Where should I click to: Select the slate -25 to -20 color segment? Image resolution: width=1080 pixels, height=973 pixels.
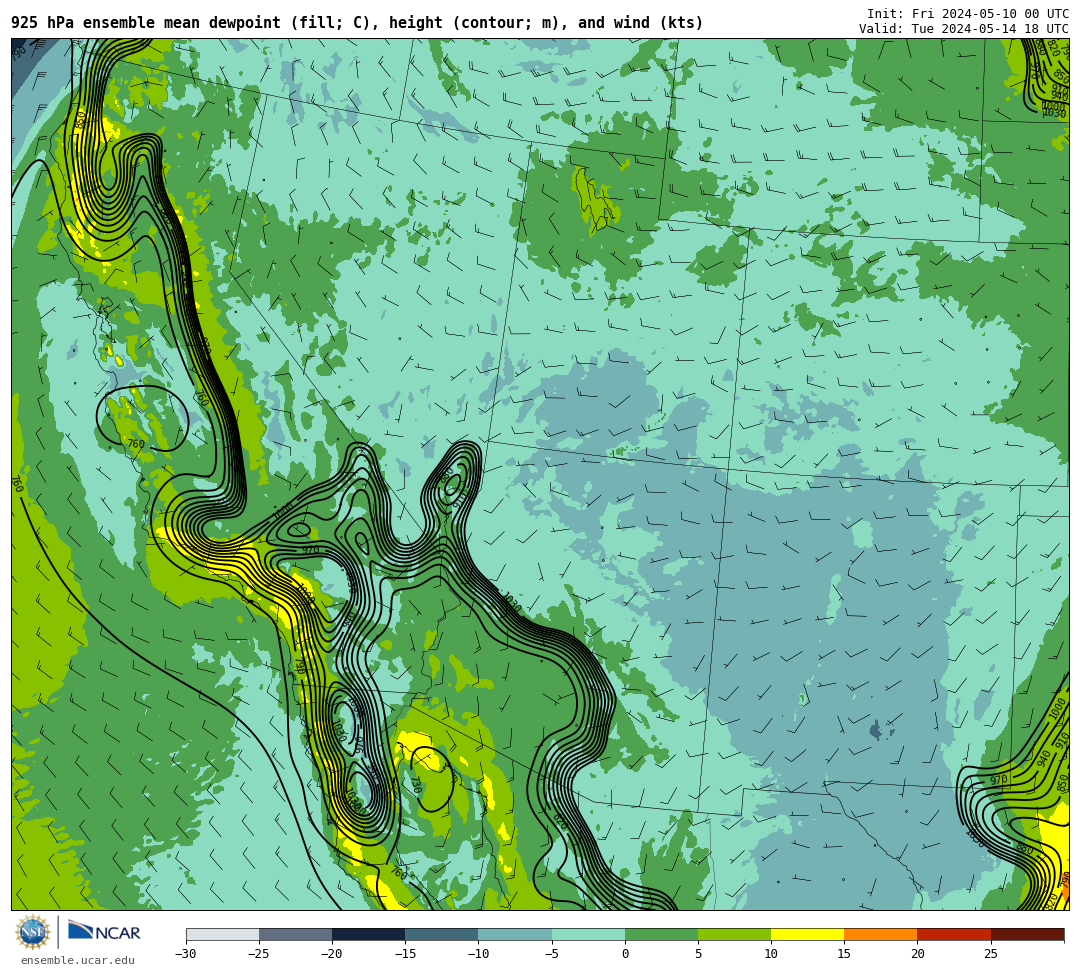(x=295, y=934)
